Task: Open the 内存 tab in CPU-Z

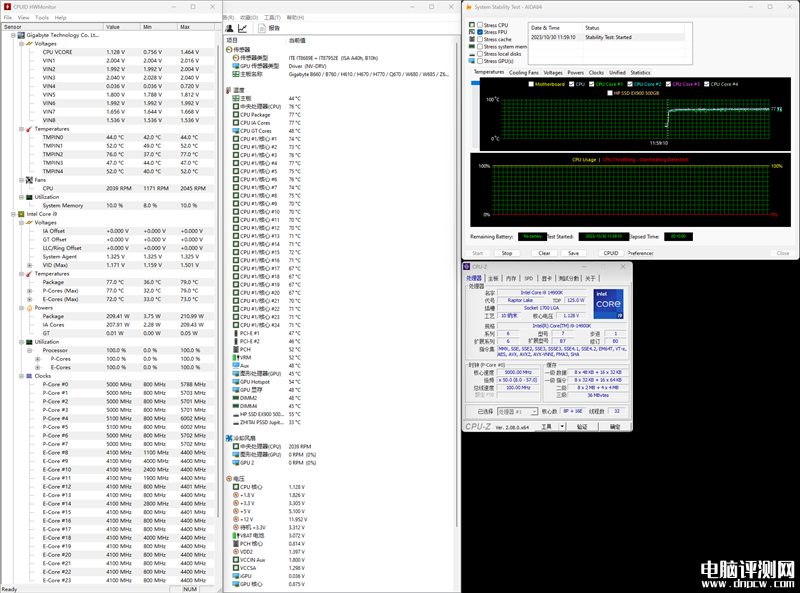Action: click(511, 279)
